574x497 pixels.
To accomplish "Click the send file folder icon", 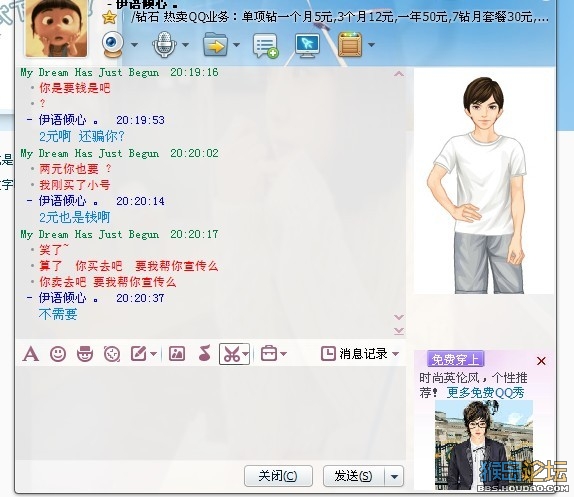I will (216, 45).
